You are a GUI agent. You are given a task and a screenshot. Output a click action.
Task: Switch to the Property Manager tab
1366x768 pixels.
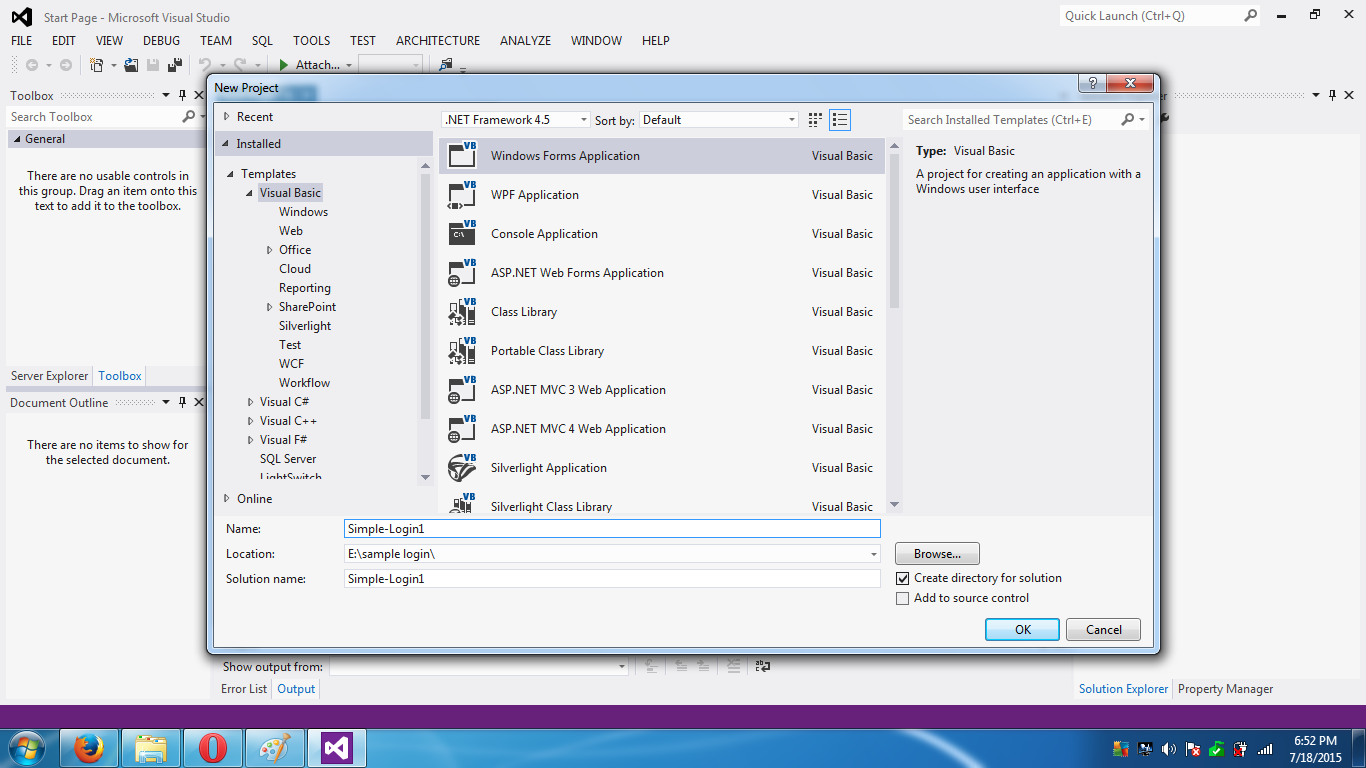point(1225,689)
